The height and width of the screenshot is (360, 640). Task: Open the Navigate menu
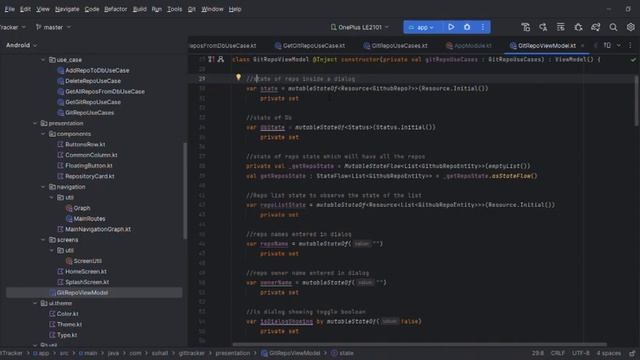67,9
